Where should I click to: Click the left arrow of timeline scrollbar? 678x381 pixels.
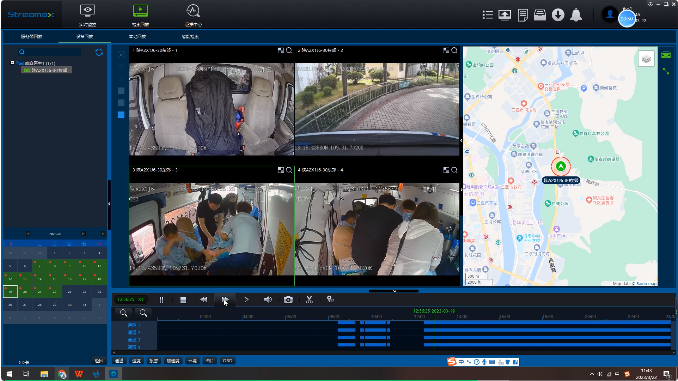point(114,352)
